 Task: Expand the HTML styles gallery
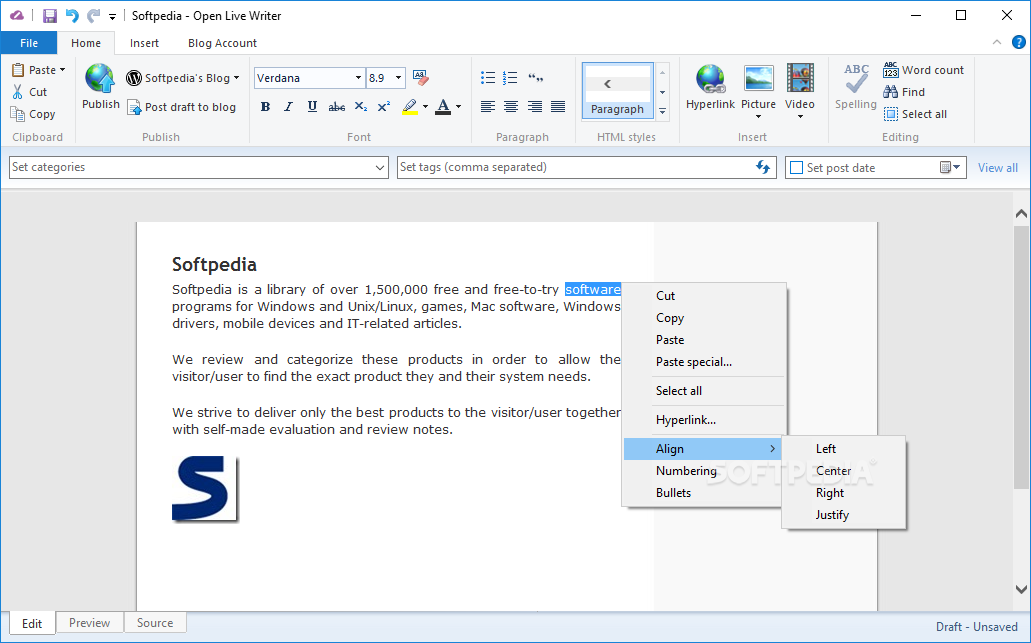663,112
